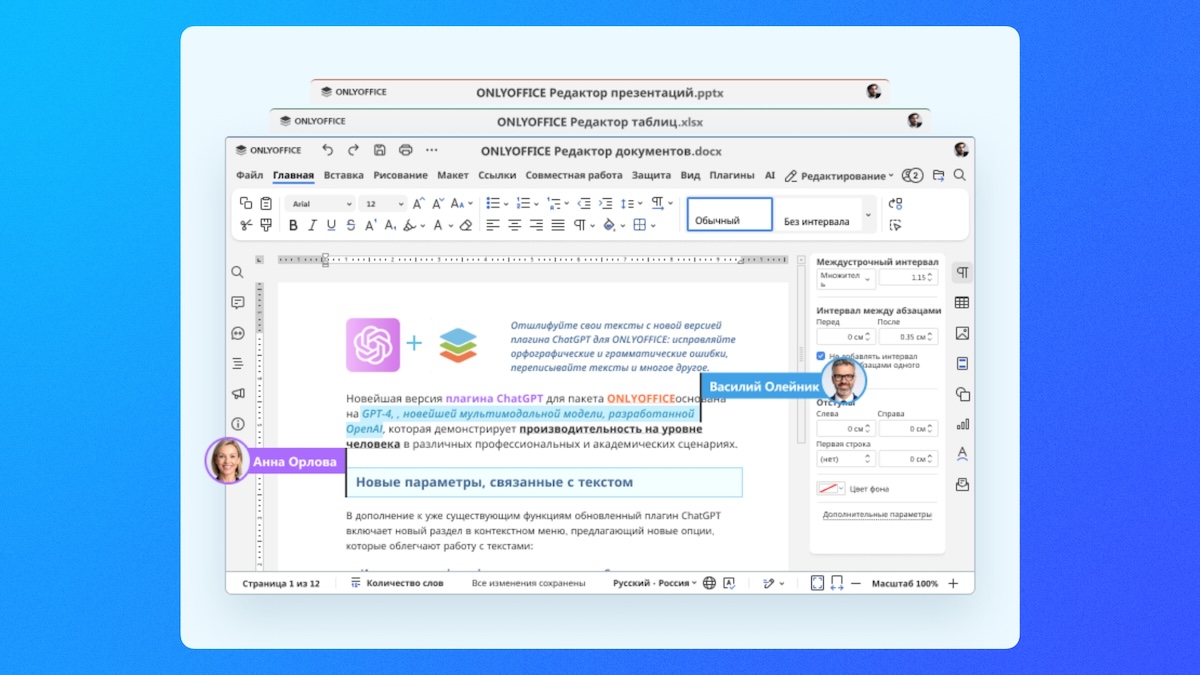Save the document with the floppy disk icon
1200x675 pixels.
click(380, 150)
